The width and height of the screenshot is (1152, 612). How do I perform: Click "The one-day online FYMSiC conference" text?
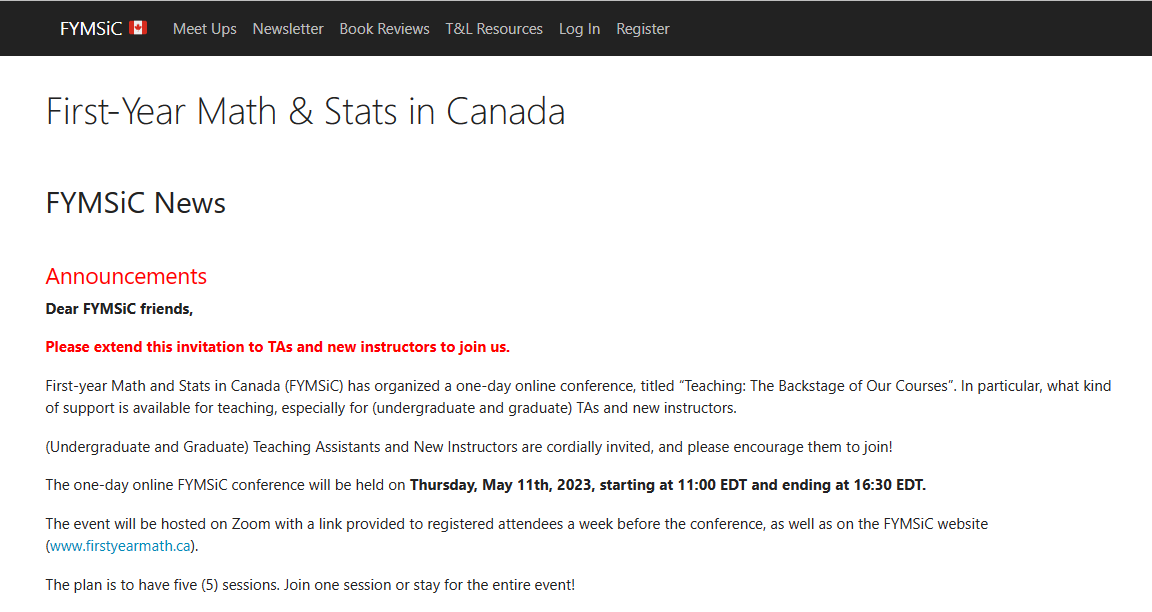click(x=225, y=485)
